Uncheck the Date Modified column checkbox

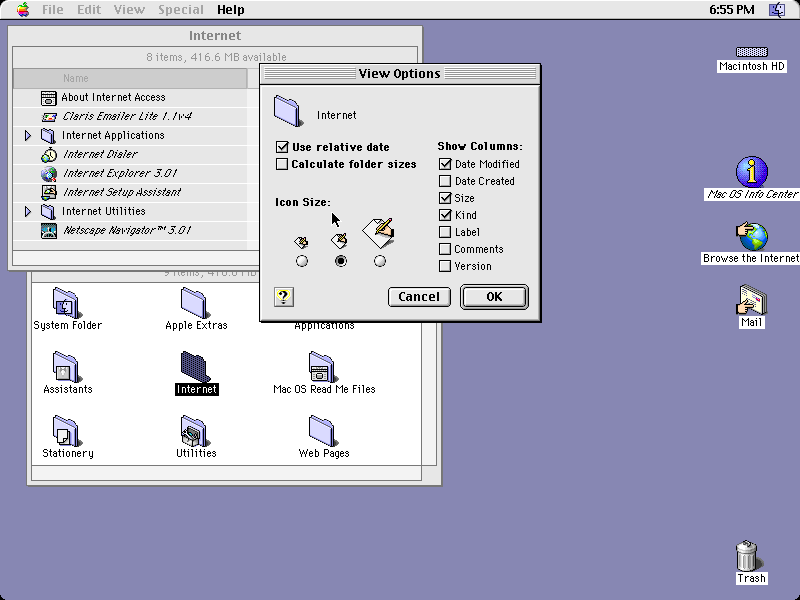[x=445, y=164]
